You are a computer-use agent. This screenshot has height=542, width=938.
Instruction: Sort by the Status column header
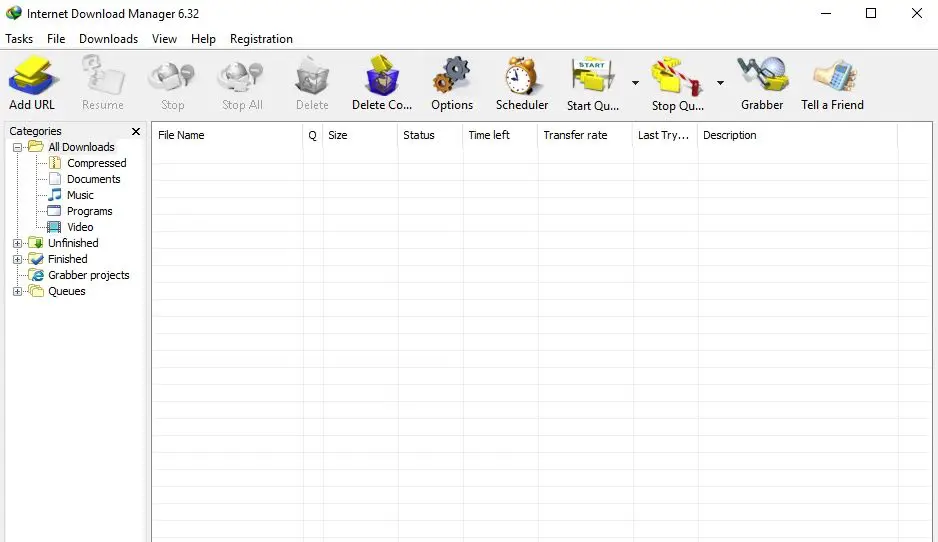tap(430, 135)
